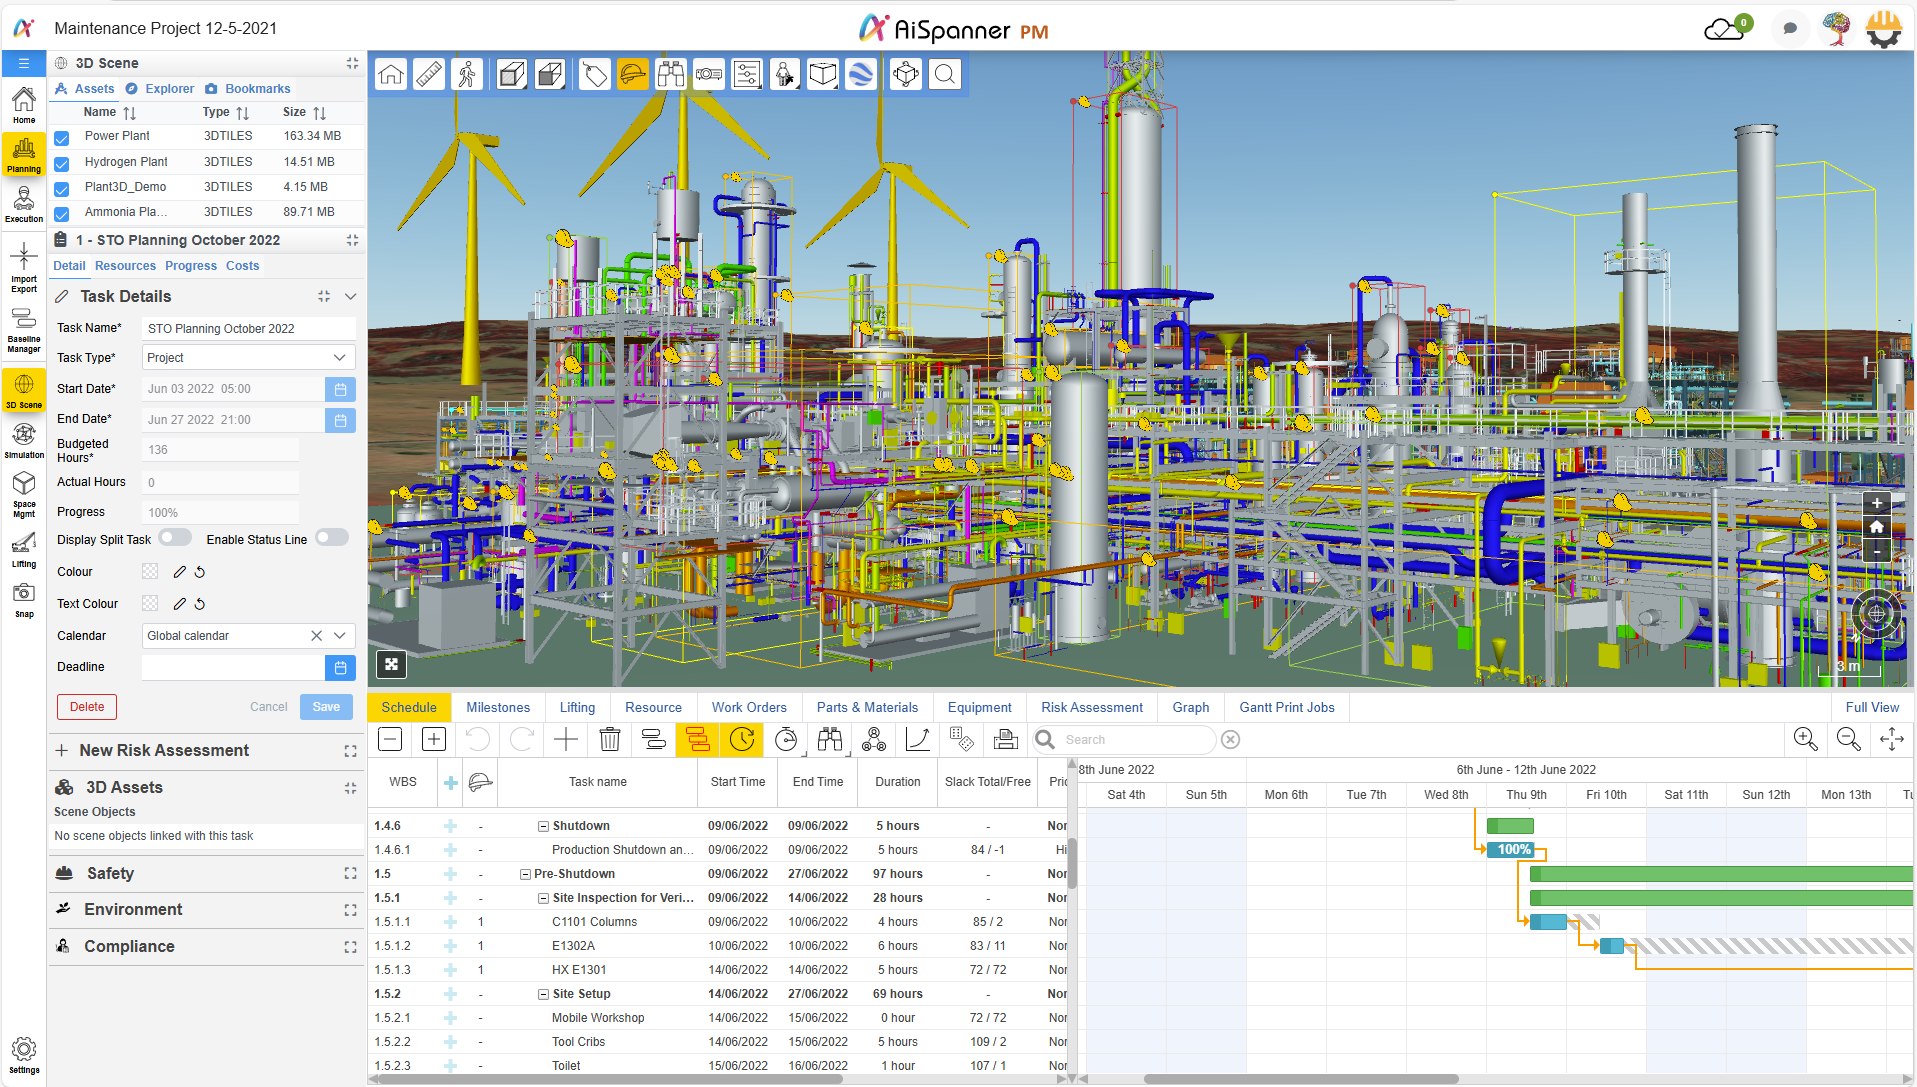Click the Full View link
Screen dimensions: 1917x1087
pos(1871,708)
